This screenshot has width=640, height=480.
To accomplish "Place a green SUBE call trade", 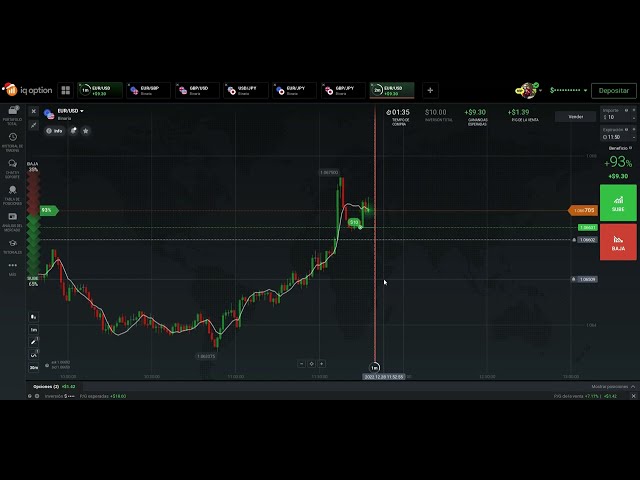I will (x=617, y=203).
